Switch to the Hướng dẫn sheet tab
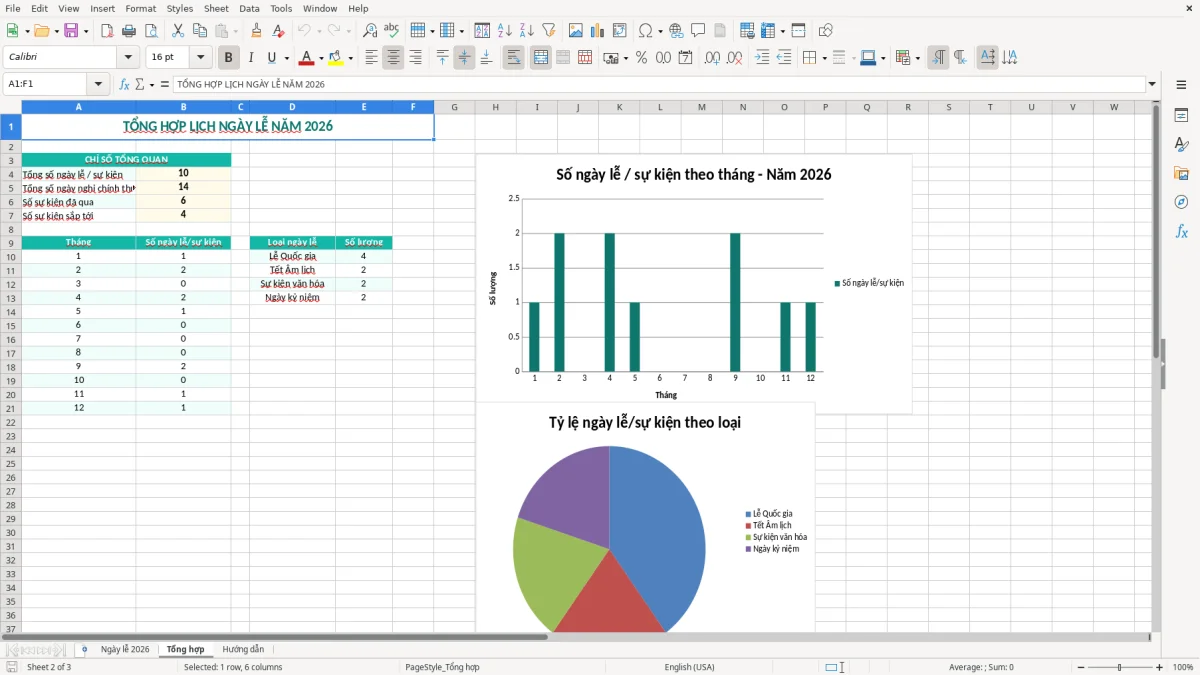The image size is (1200, 675). point(243,650)
